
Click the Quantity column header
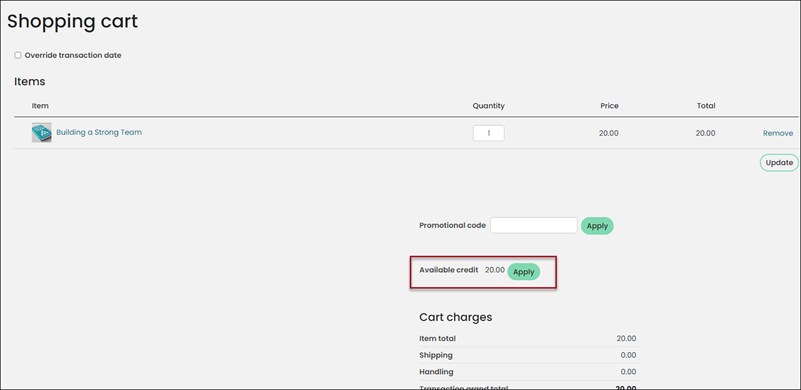pyautogui.click(x=488, y=106)
